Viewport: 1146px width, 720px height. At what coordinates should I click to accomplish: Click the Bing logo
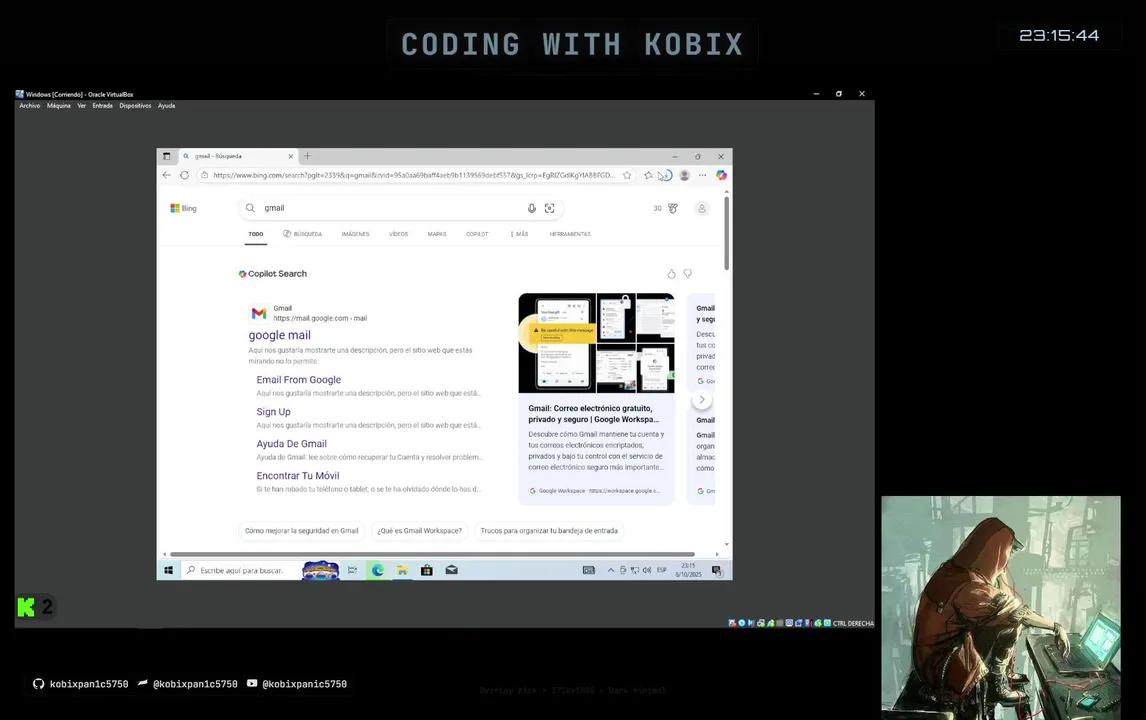183,208
